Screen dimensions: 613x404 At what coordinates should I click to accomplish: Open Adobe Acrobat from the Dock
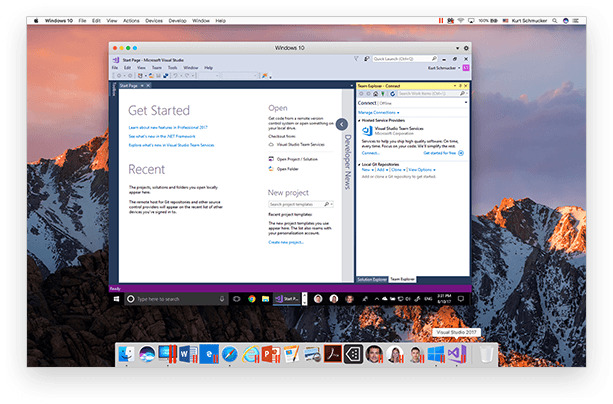click(332, 354)
